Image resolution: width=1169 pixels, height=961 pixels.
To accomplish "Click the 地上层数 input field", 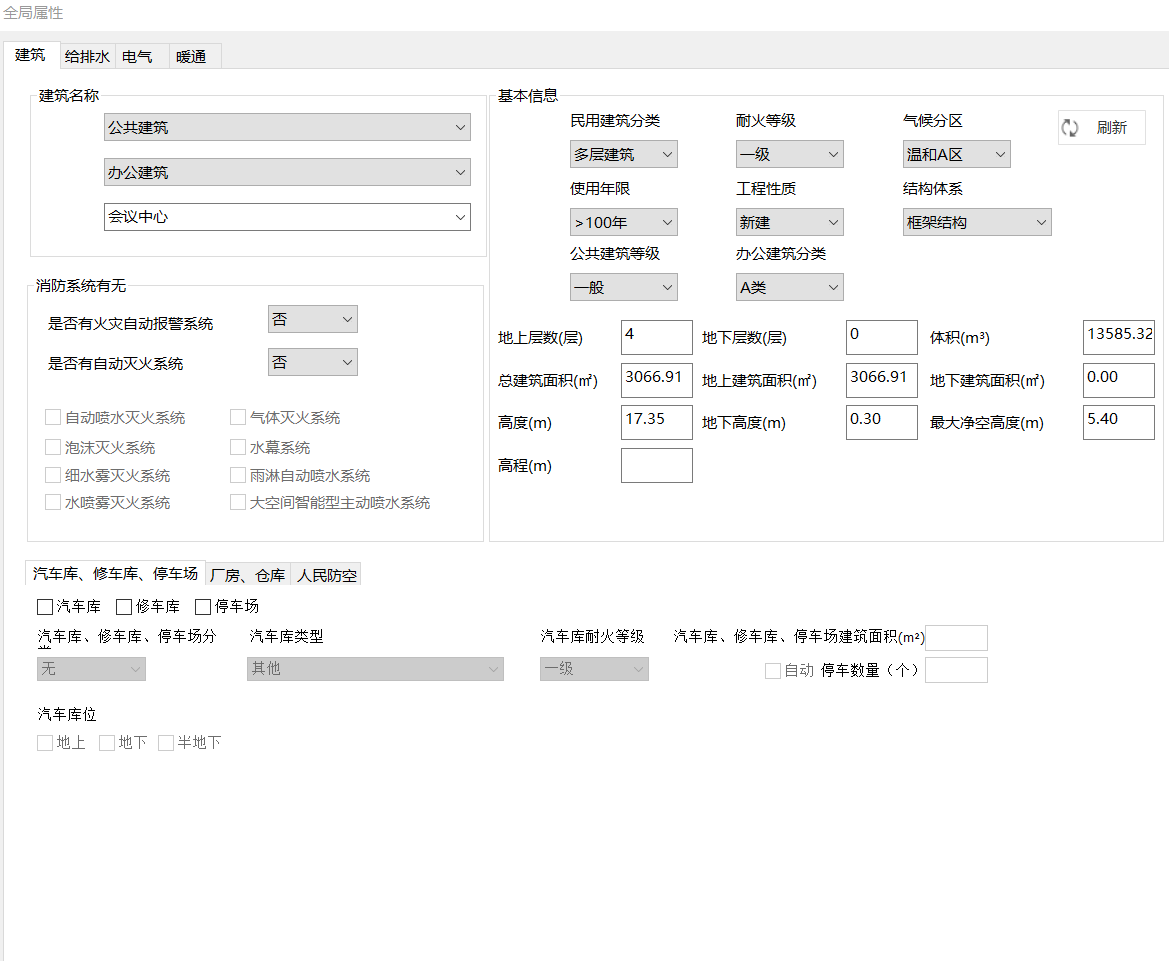I will tap(656, 337).
